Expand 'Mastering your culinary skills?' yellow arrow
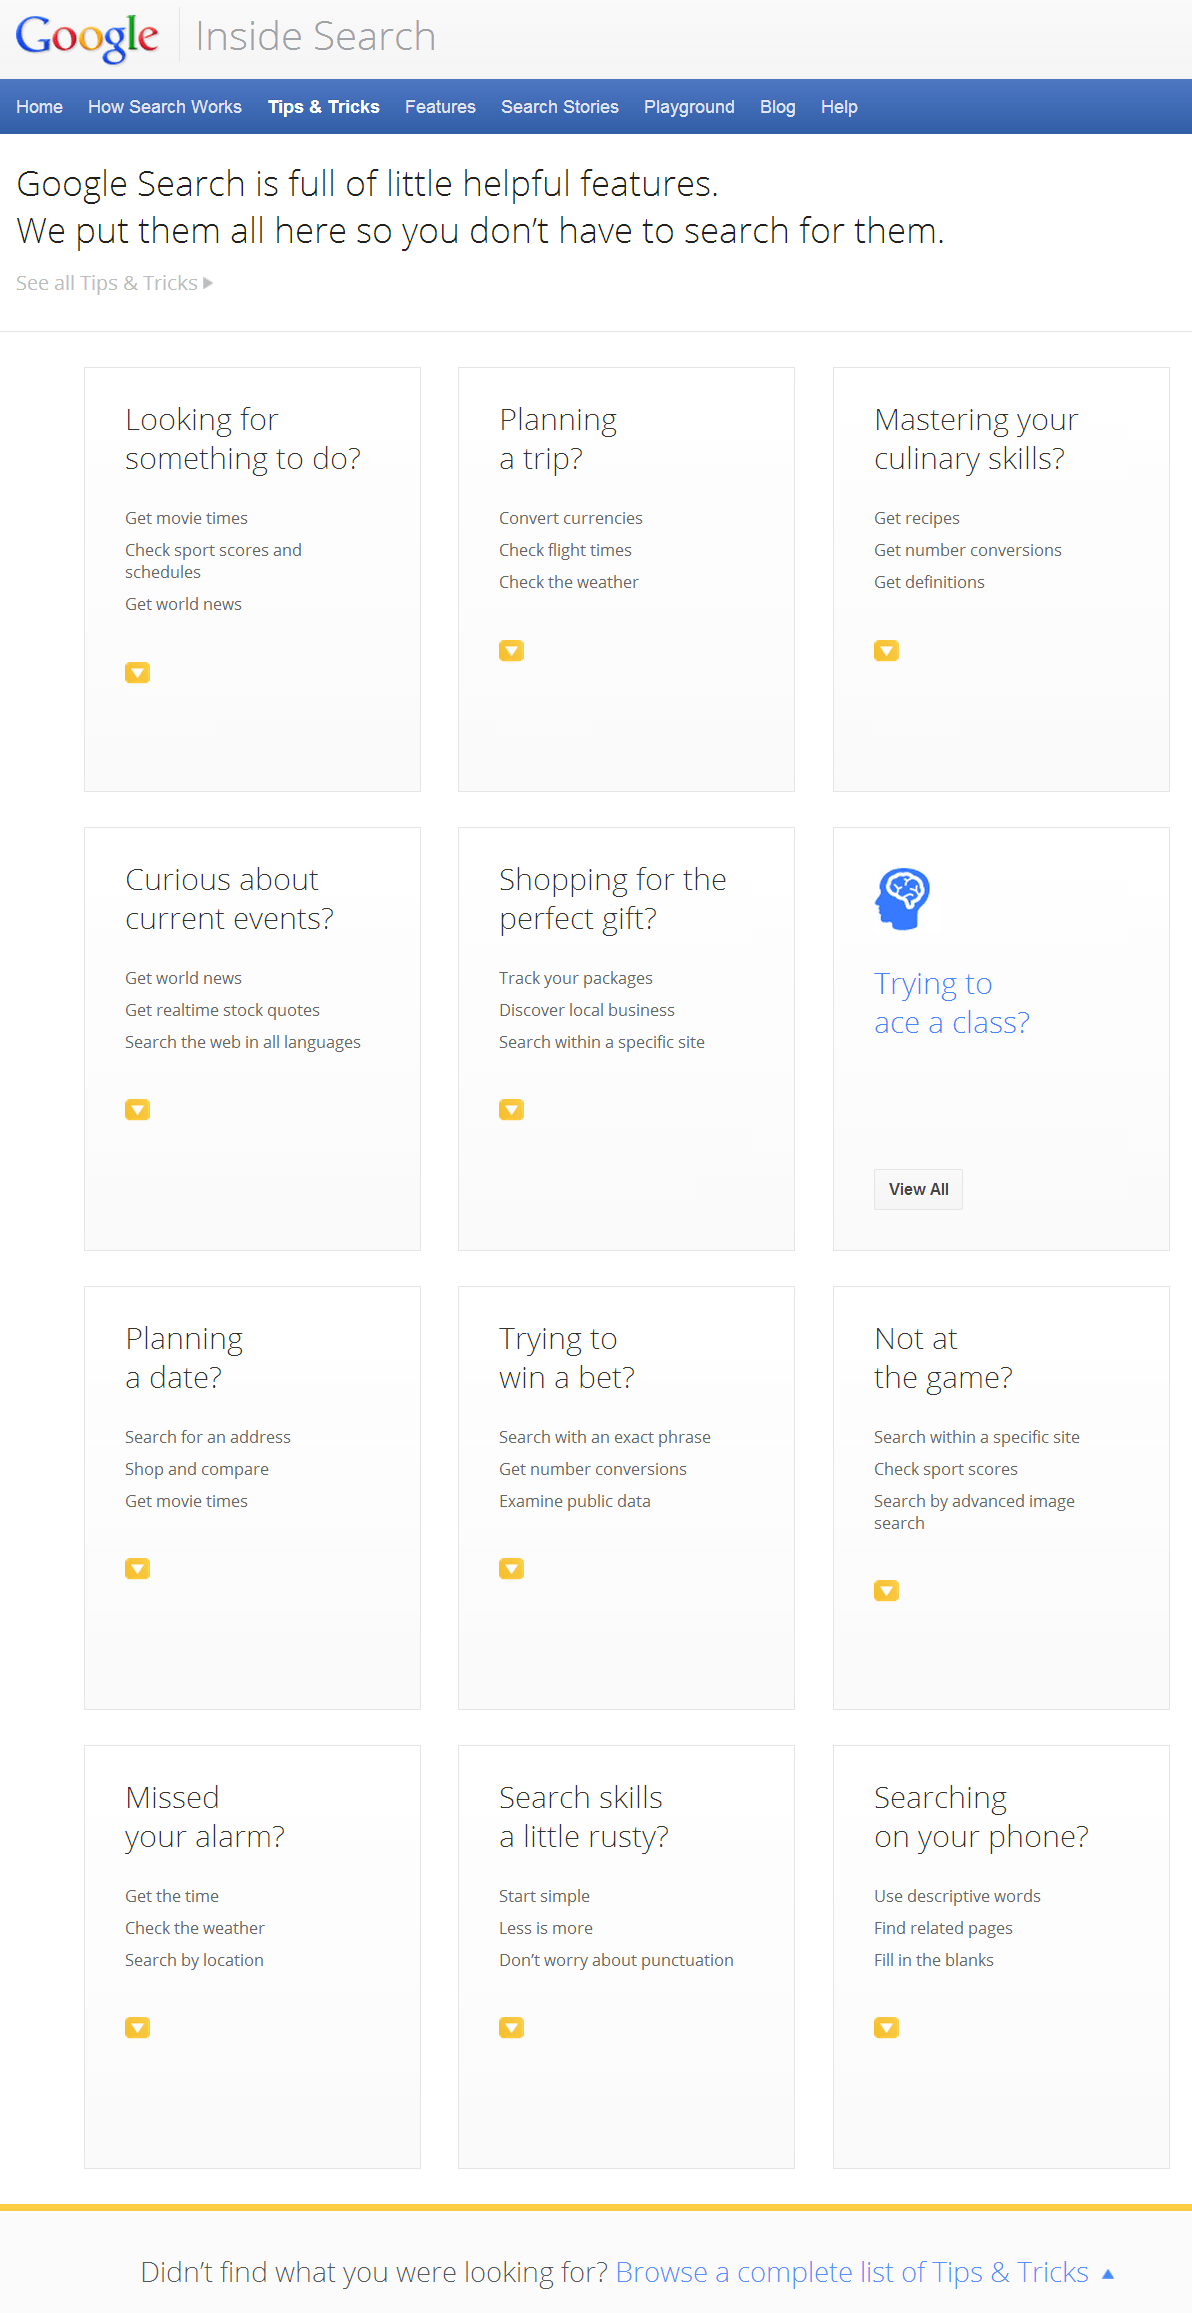This screenshot has width=1192, height=2313. pyautogui.click(x=886, y=651)
